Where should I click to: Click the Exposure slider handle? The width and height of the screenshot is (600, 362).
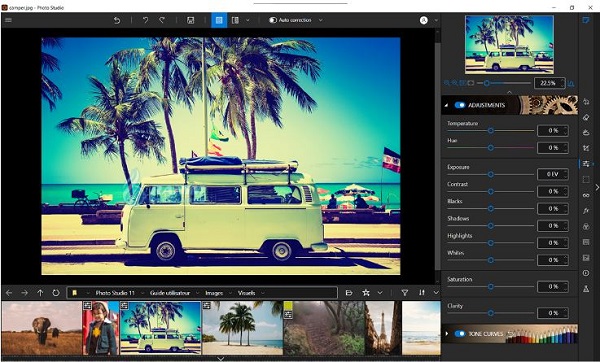click(x=491, y=174)
